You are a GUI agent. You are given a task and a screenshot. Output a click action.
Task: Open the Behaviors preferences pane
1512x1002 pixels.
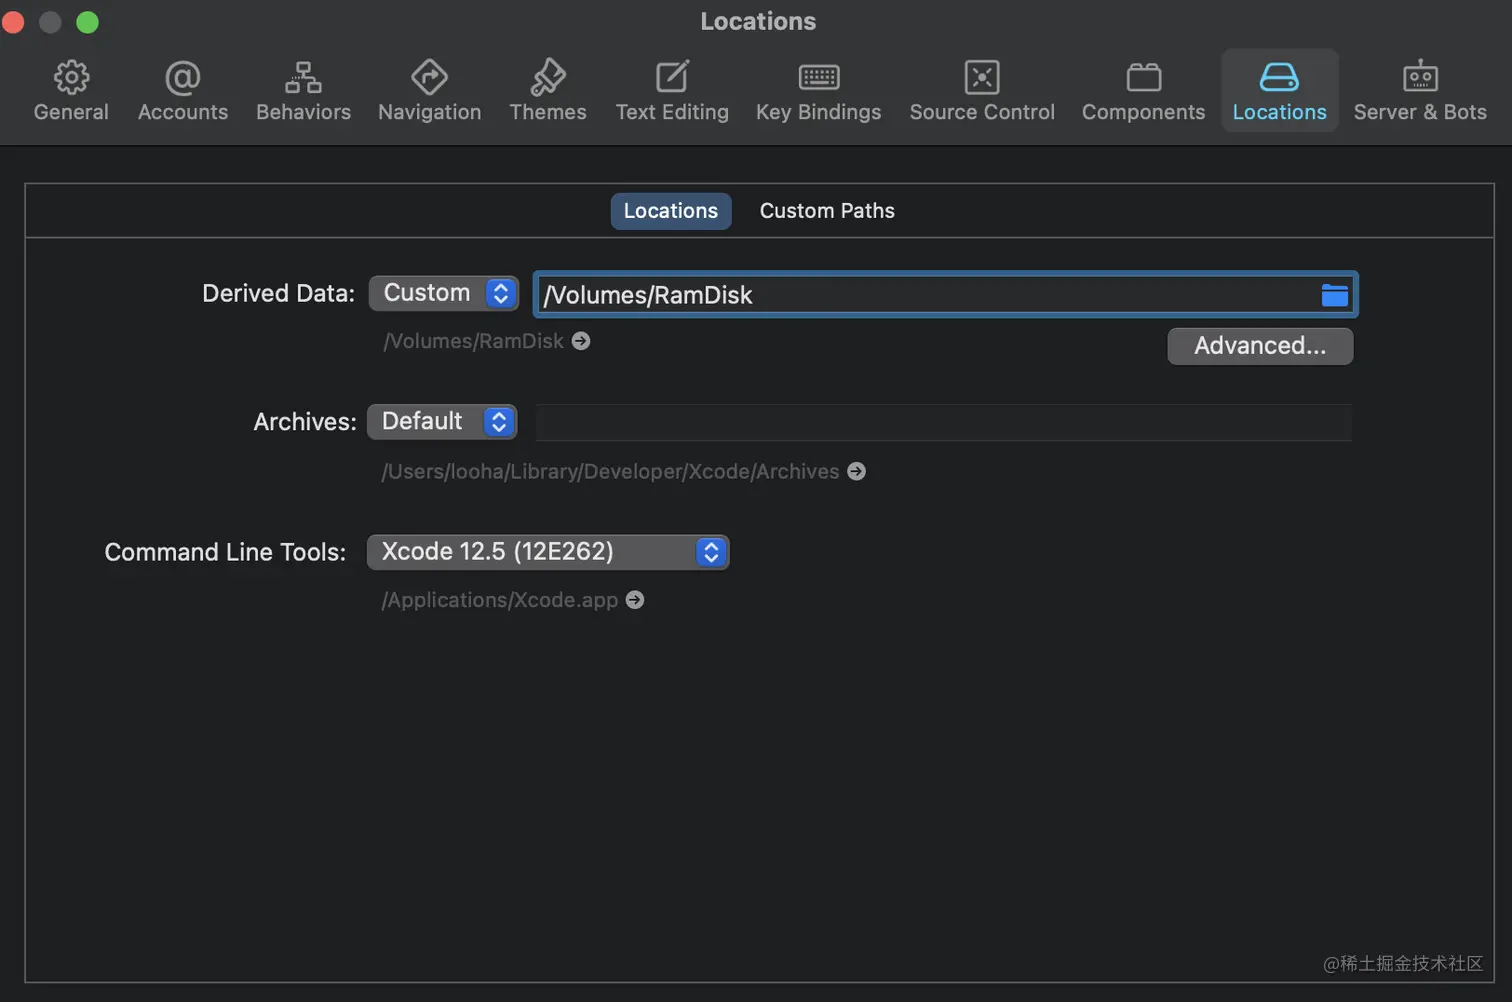[303, 91]
